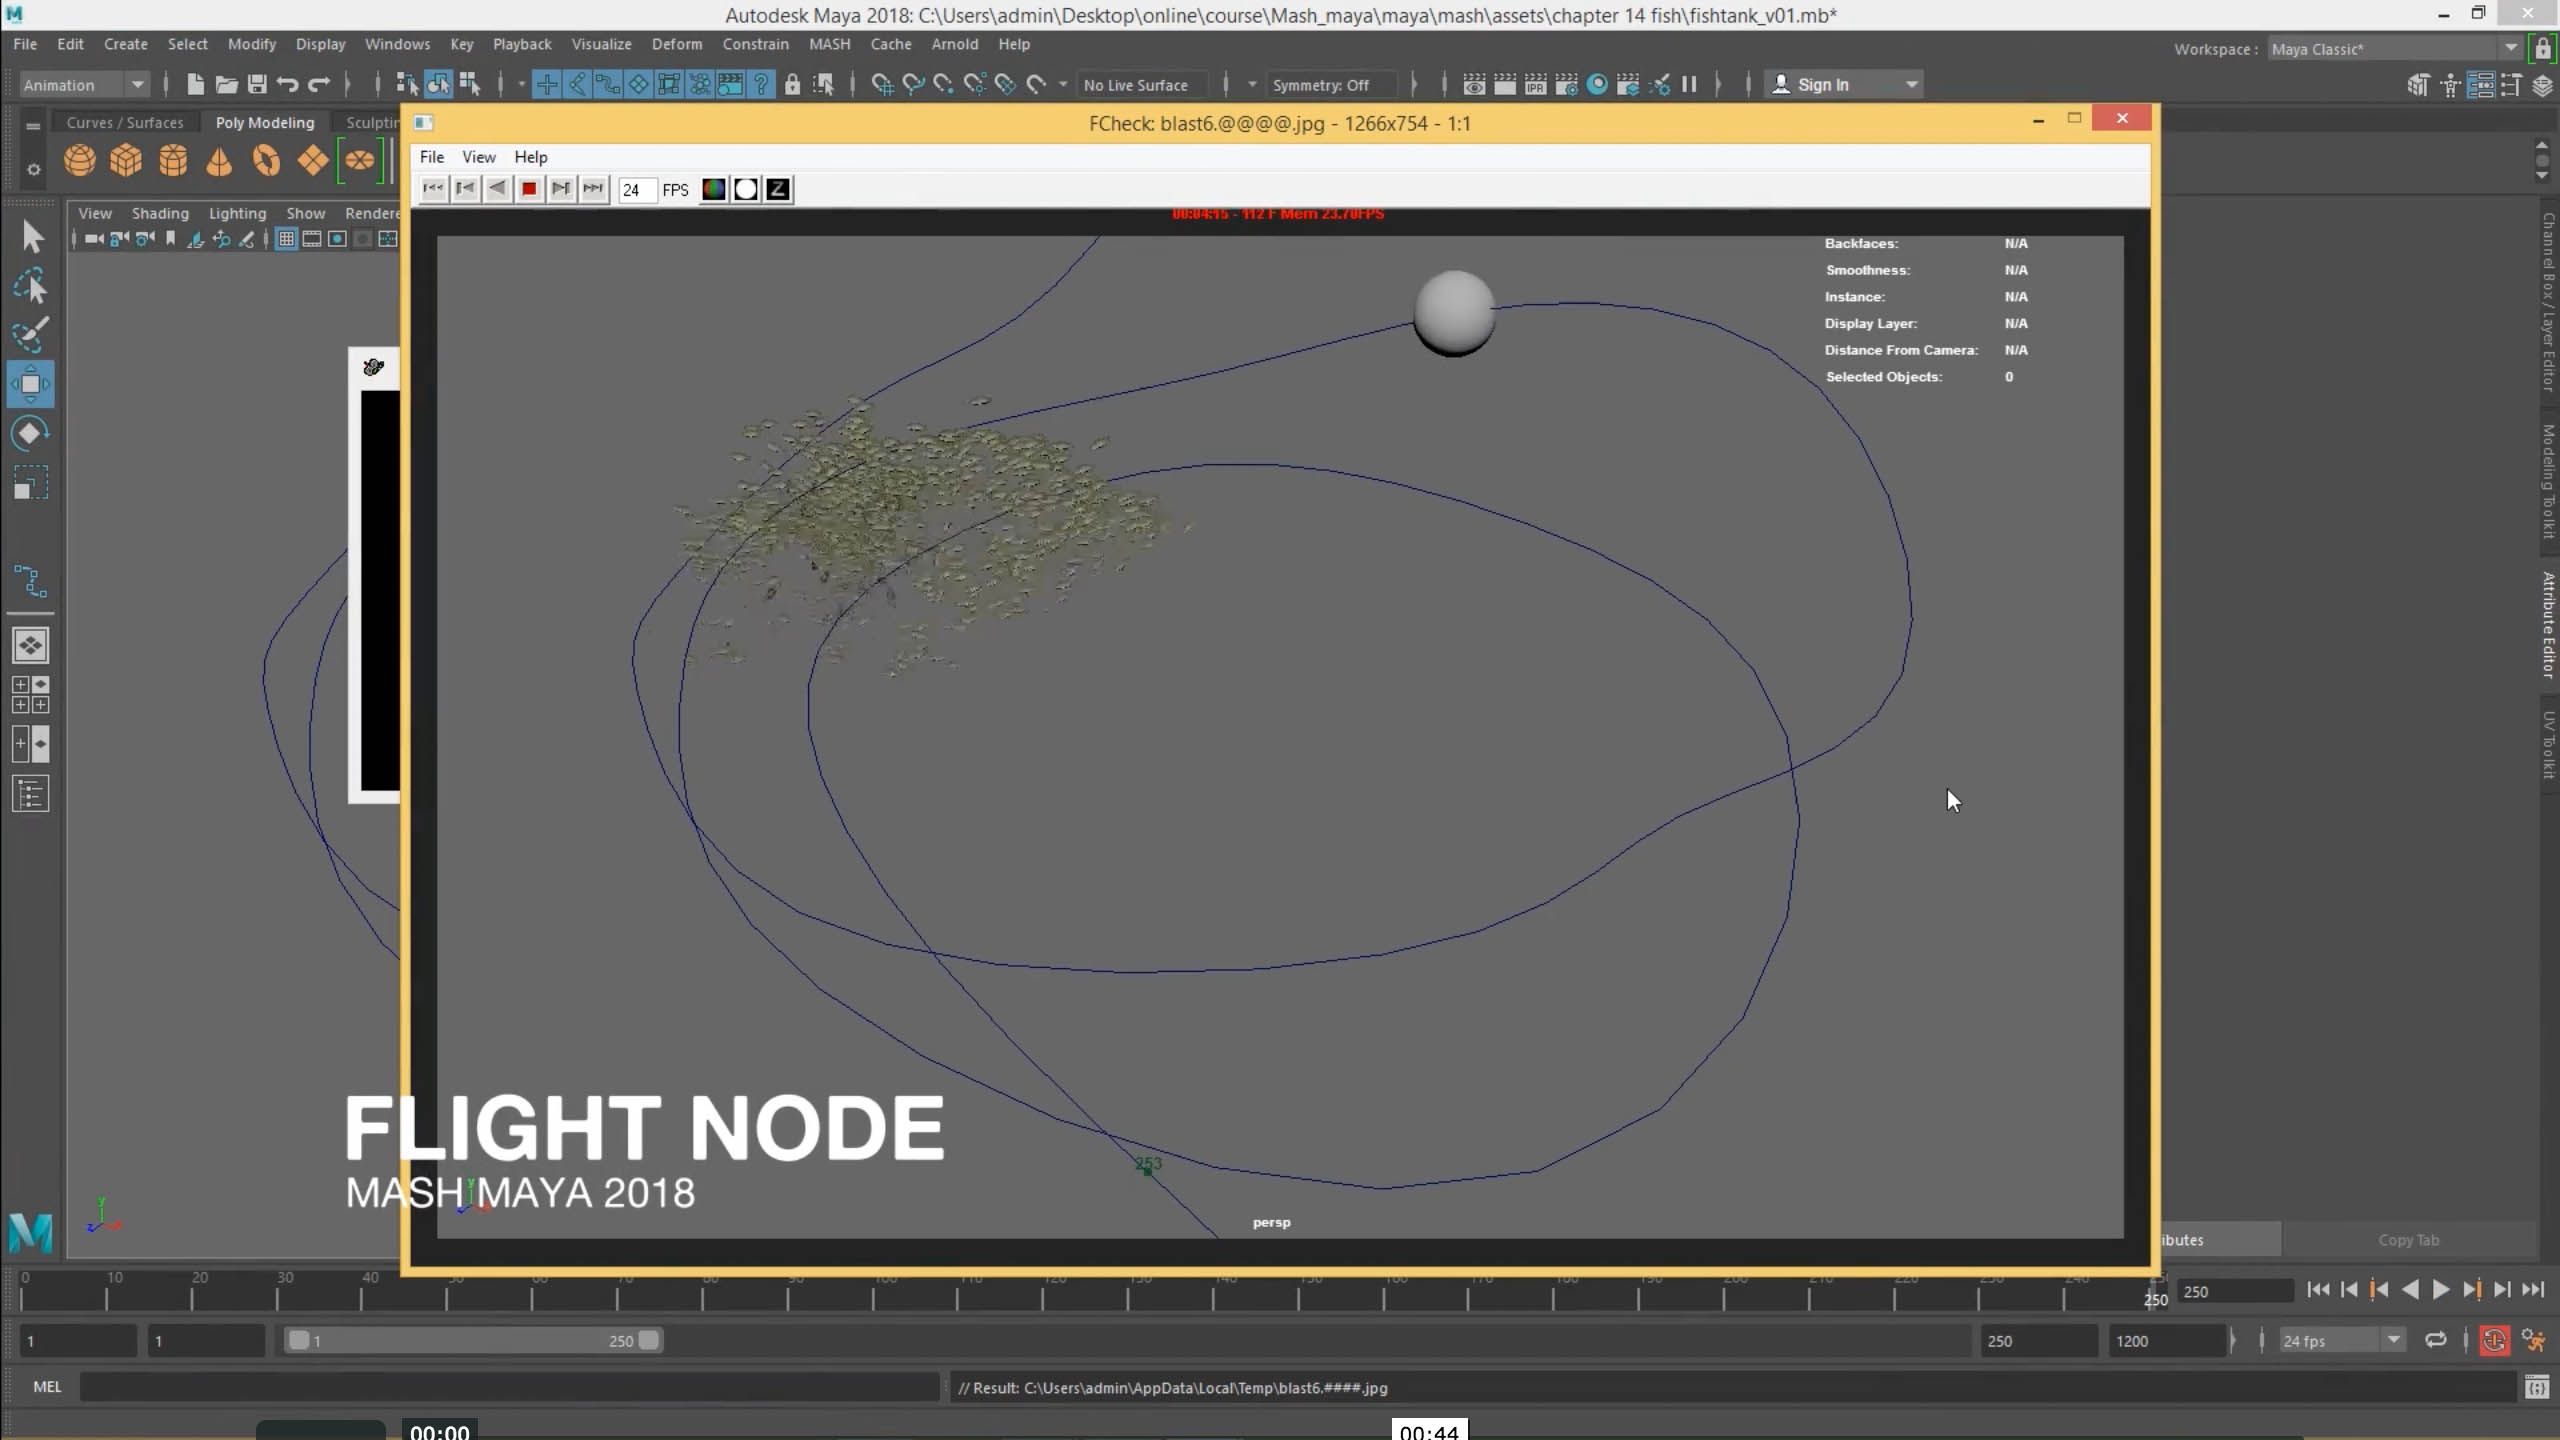Click the save scene icon
This screenshot has height=1440, width=2560.
point(257,85)
